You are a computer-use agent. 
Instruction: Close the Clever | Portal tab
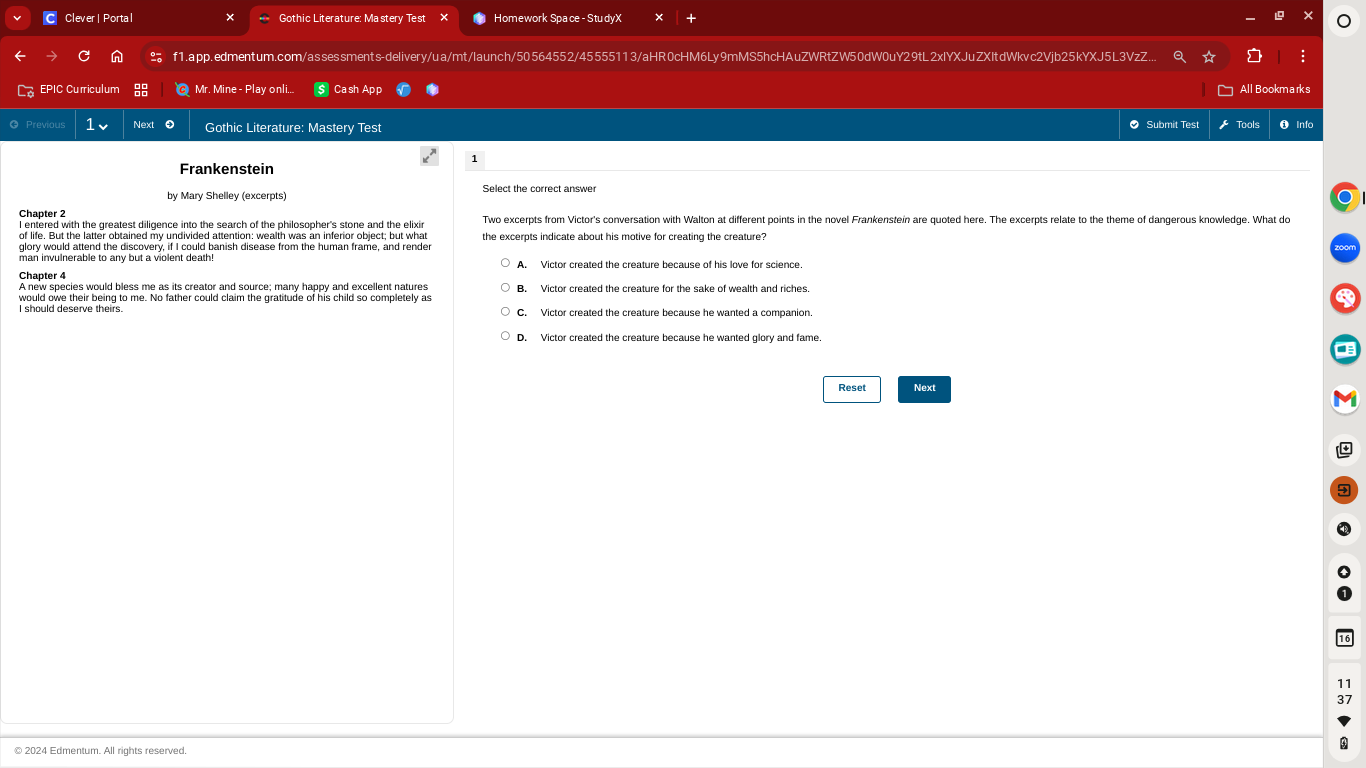(230, 18)
